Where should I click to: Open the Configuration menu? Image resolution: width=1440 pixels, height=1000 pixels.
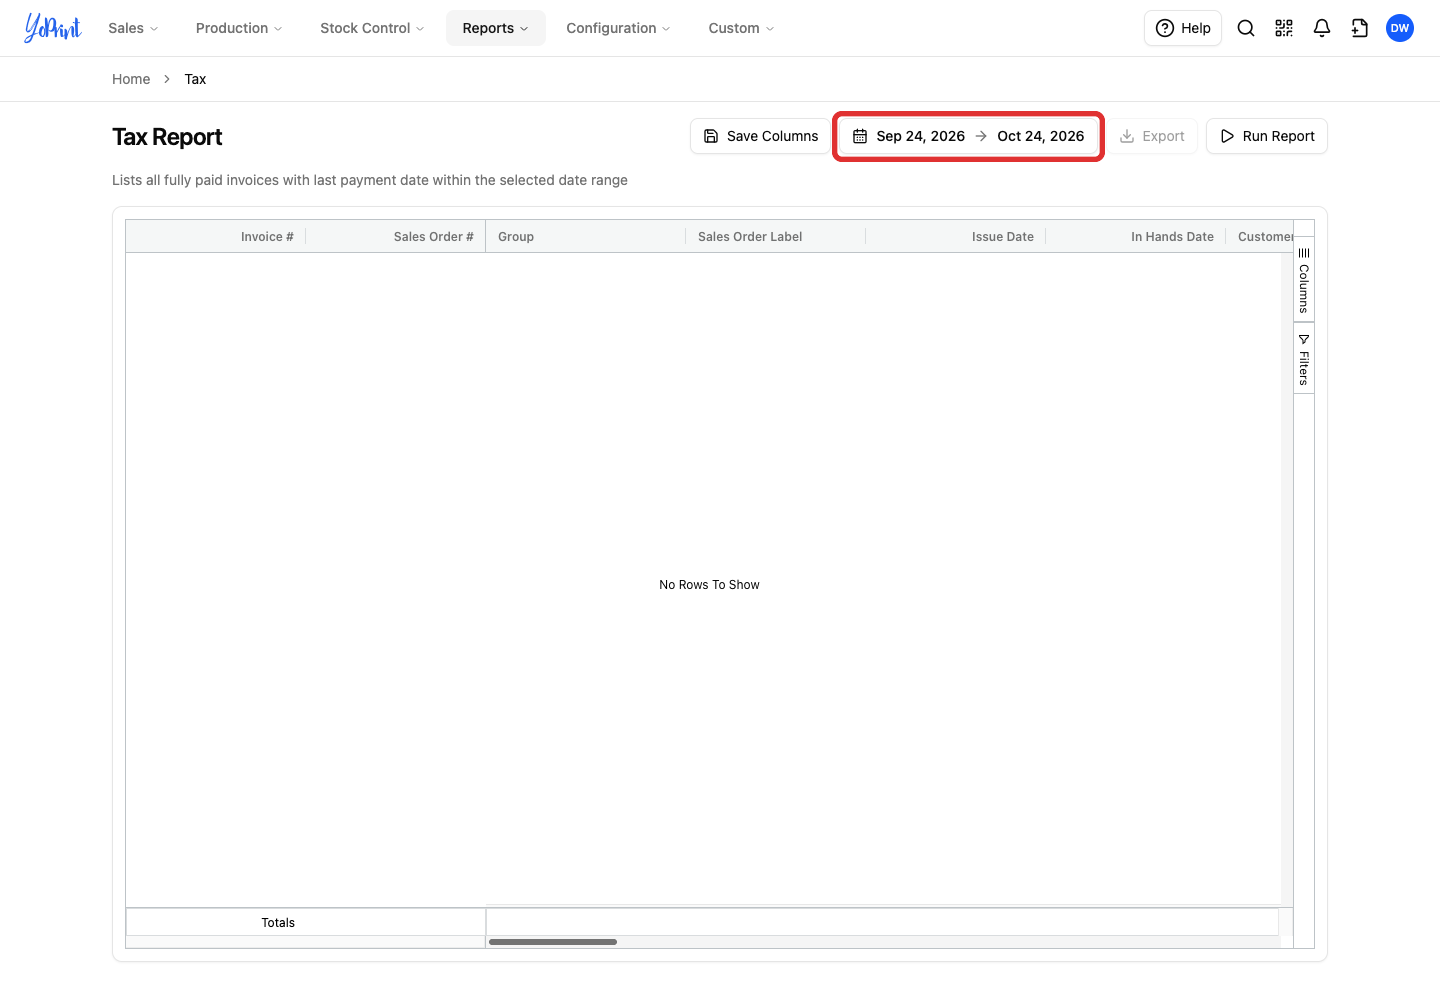click(618, 28)
